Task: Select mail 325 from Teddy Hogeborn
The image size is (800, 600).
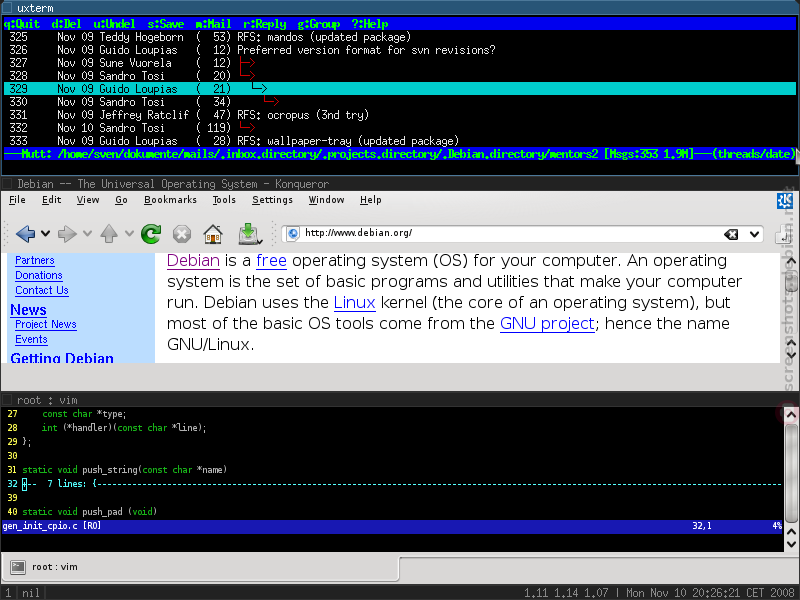Action: [x=399, y=37]
